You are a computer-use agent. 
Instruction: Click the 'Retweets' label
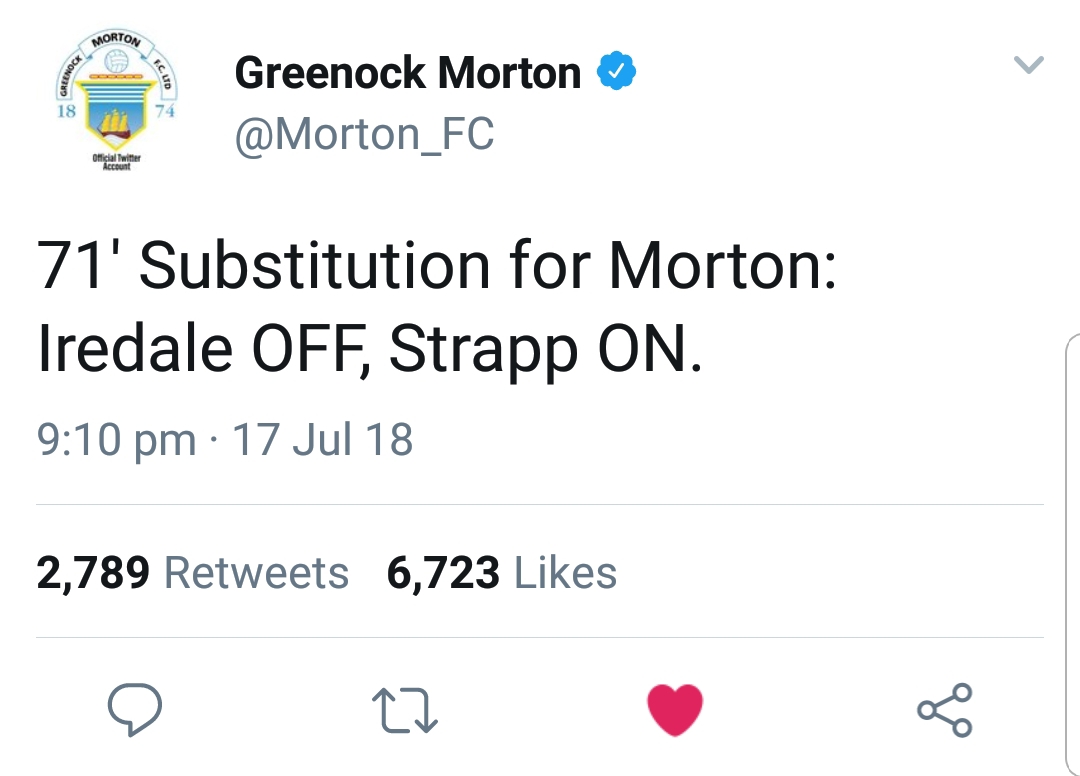[256, 573]
